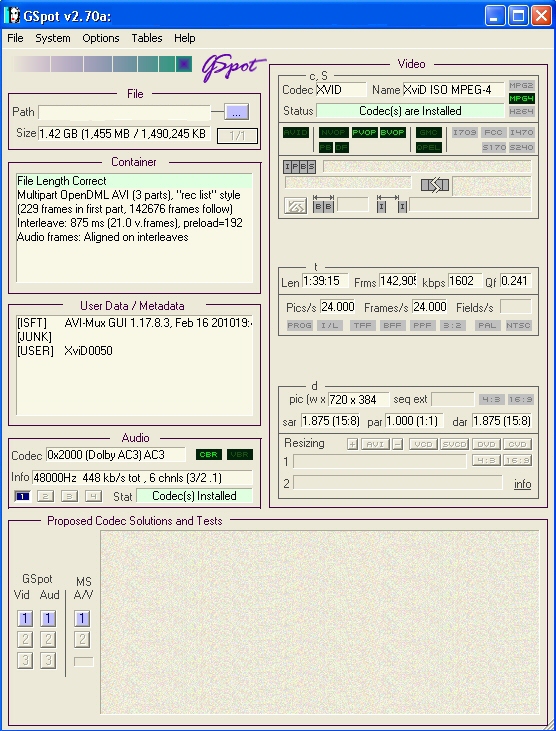Click the I709 colorimetry indicator
The width and height of the screenshot is (556, 731).
tap(465, 132)
